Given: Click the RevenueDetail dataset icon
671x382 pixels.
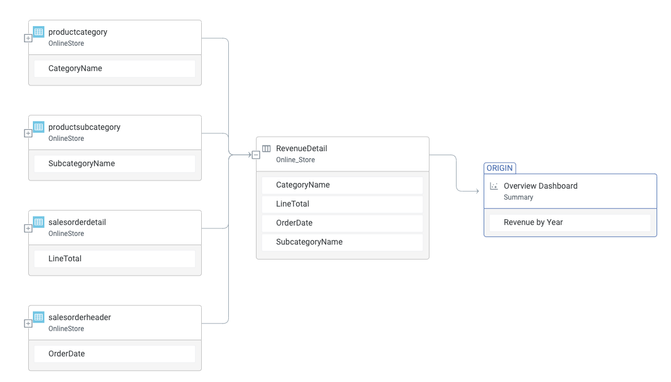Looking at the screenshot, I should coord(266,148).
